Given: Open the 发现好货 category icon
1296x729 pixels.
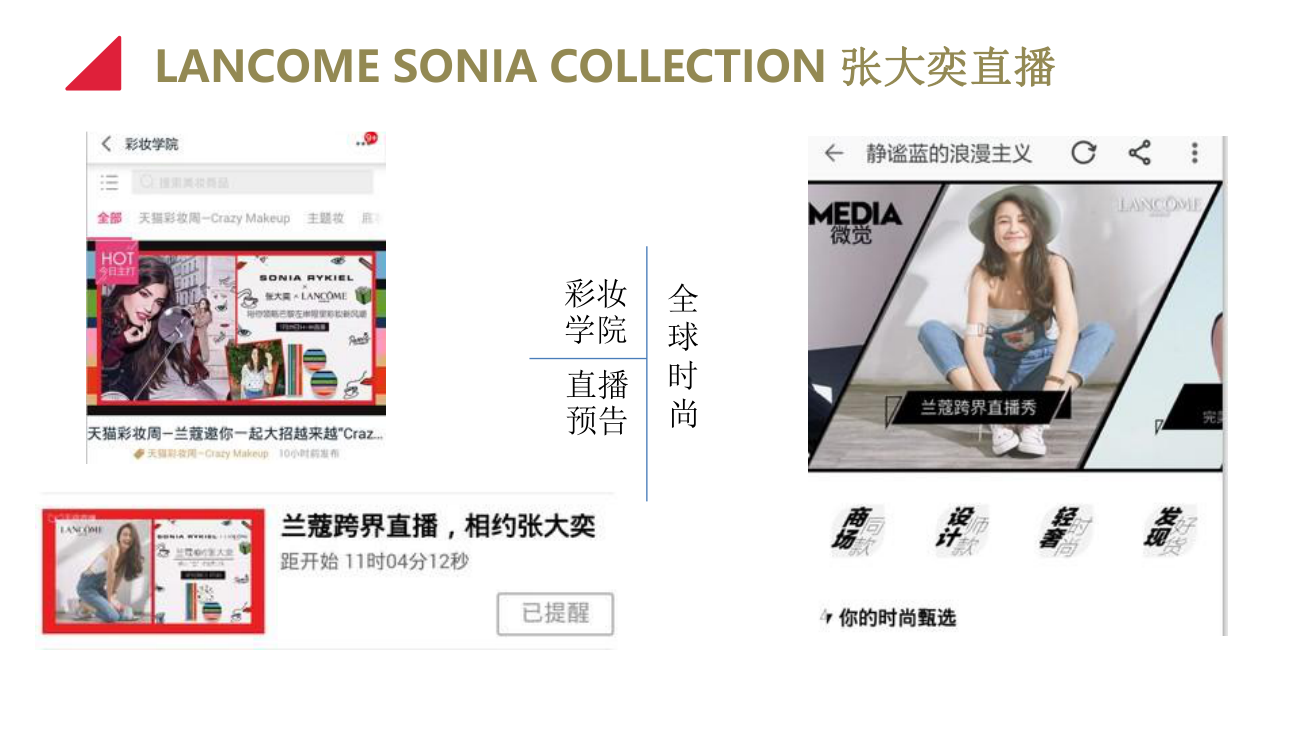Looking at the screenshot, I should click(1171, 530).
